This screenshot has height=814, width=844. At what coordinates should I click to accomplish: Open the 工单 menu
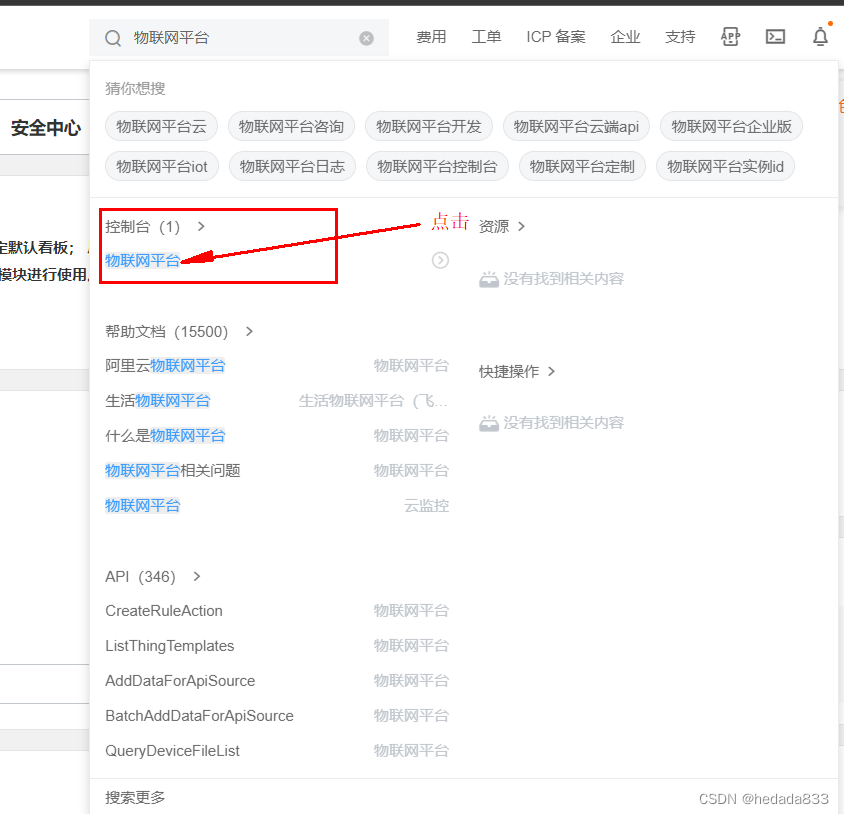click(487, 37)
